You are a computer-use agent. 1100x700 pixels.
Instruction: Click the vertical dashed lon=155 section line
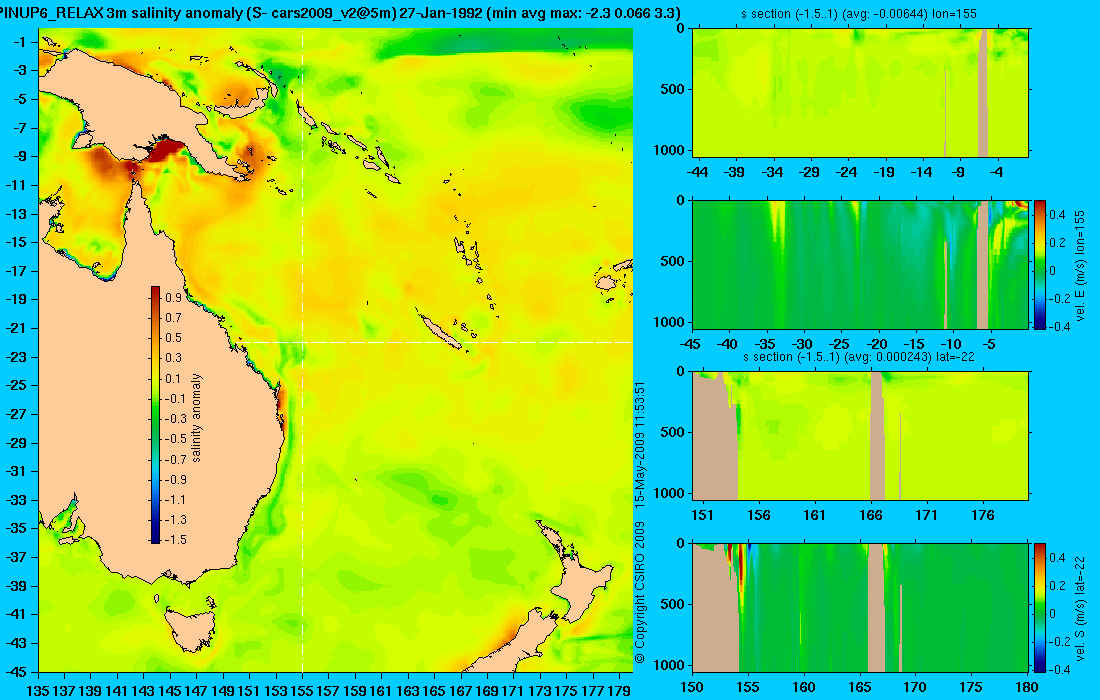pyautogui.click(x=302, y=351)
